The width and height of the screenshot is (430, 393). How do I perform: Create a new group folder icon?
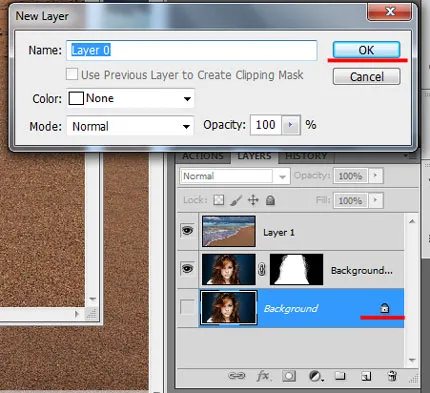[x=340, y=376]
